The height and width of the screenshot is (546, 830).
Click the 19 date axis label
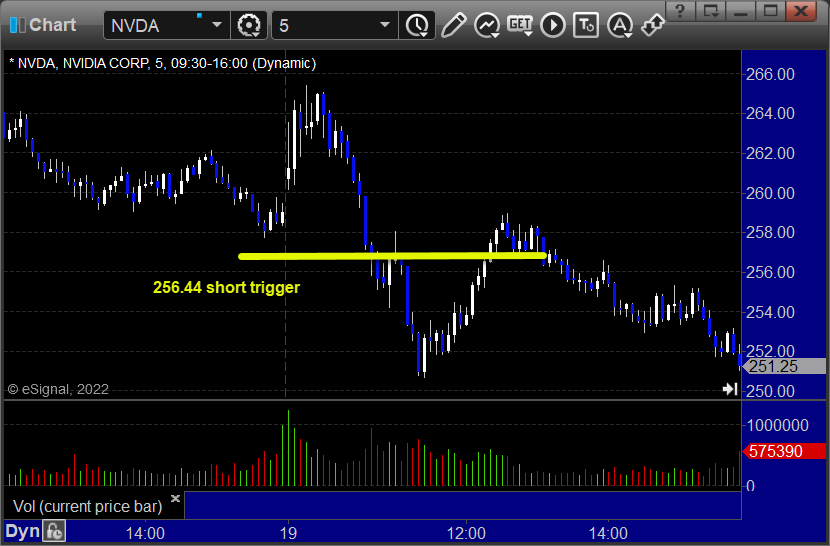[288, 533]
